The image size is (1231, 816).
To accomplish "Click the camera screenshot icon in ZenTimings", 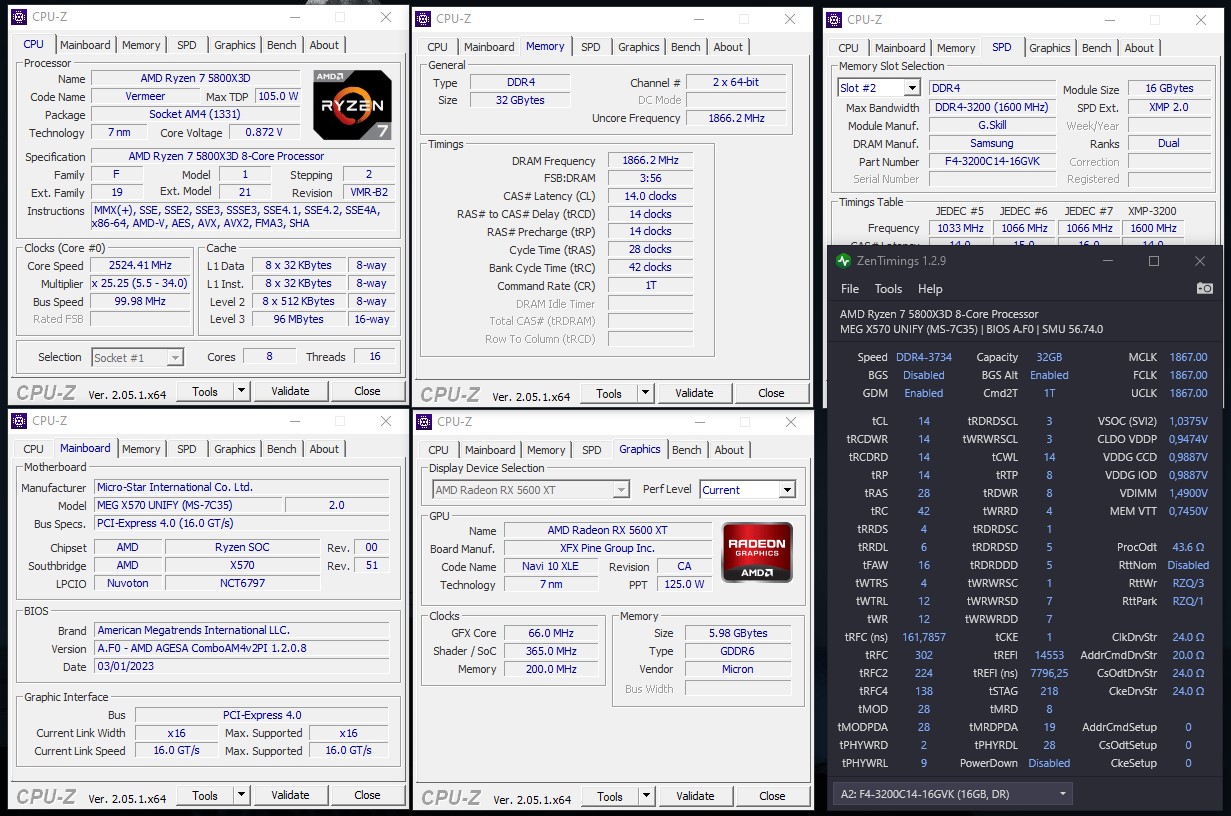I will [x=1203, y=288].
